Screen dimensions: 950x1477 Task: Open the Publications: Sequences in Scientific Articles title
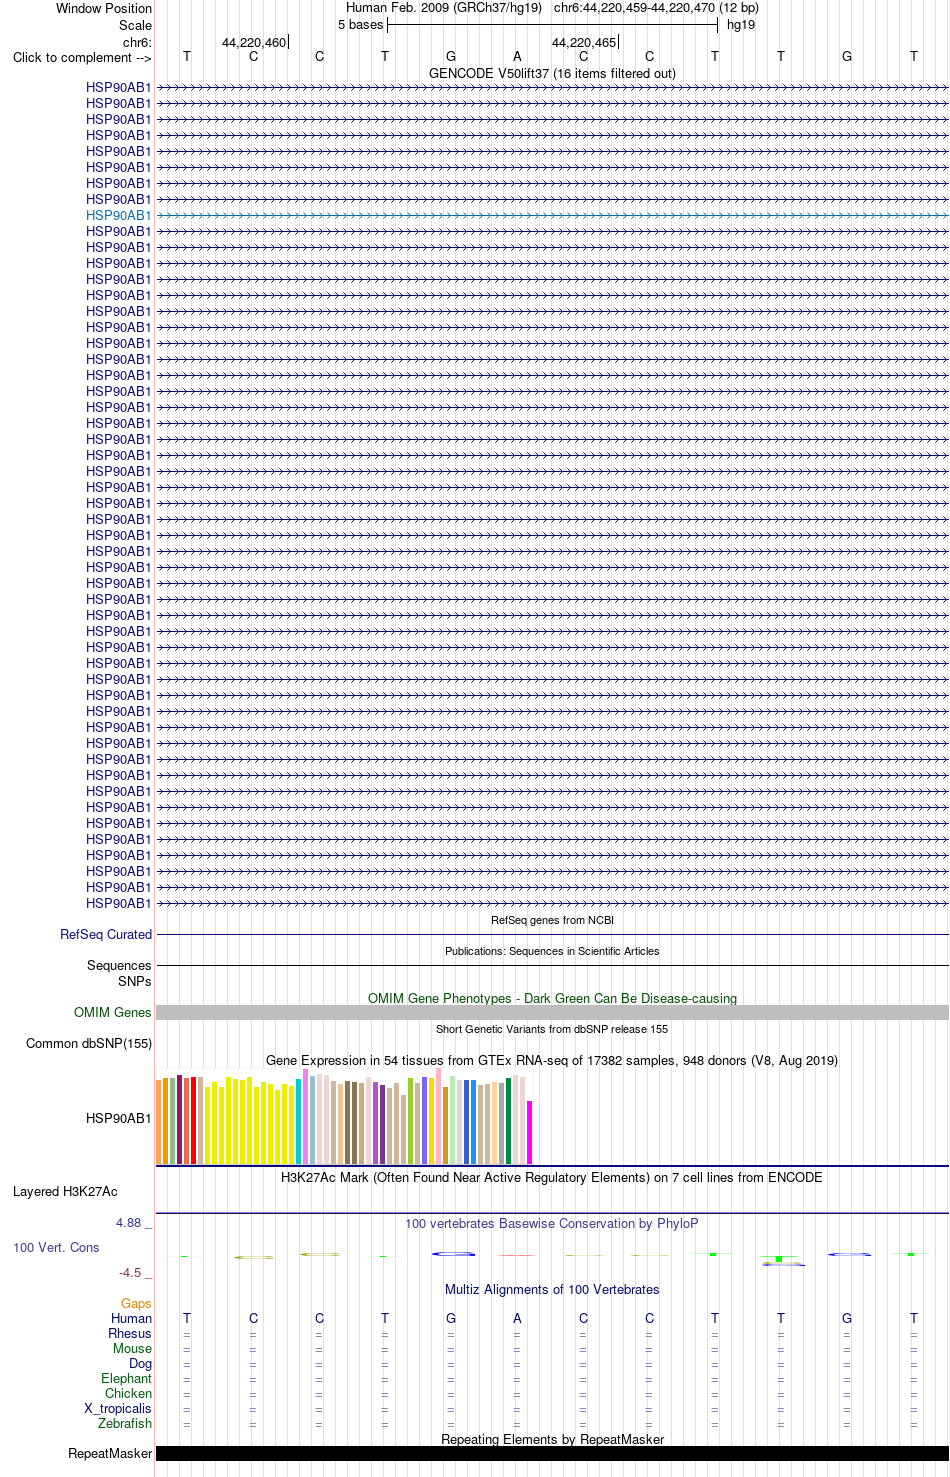coord(552,951)
